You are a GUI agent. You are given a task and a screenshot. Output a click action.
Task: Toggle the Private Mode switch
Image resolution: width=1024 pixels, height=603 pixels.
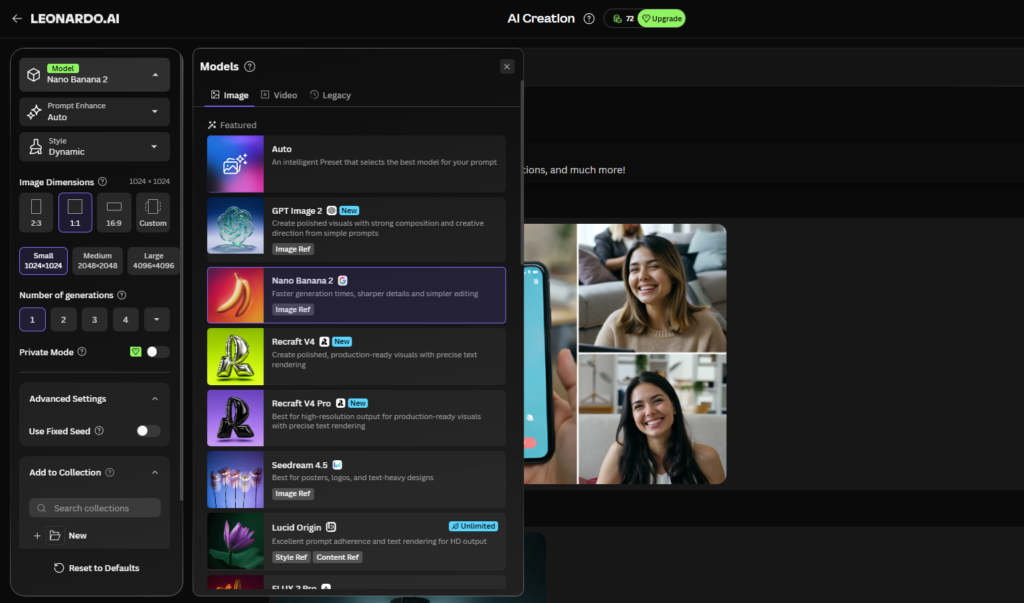pyautogui.click(x=157, y=351)
